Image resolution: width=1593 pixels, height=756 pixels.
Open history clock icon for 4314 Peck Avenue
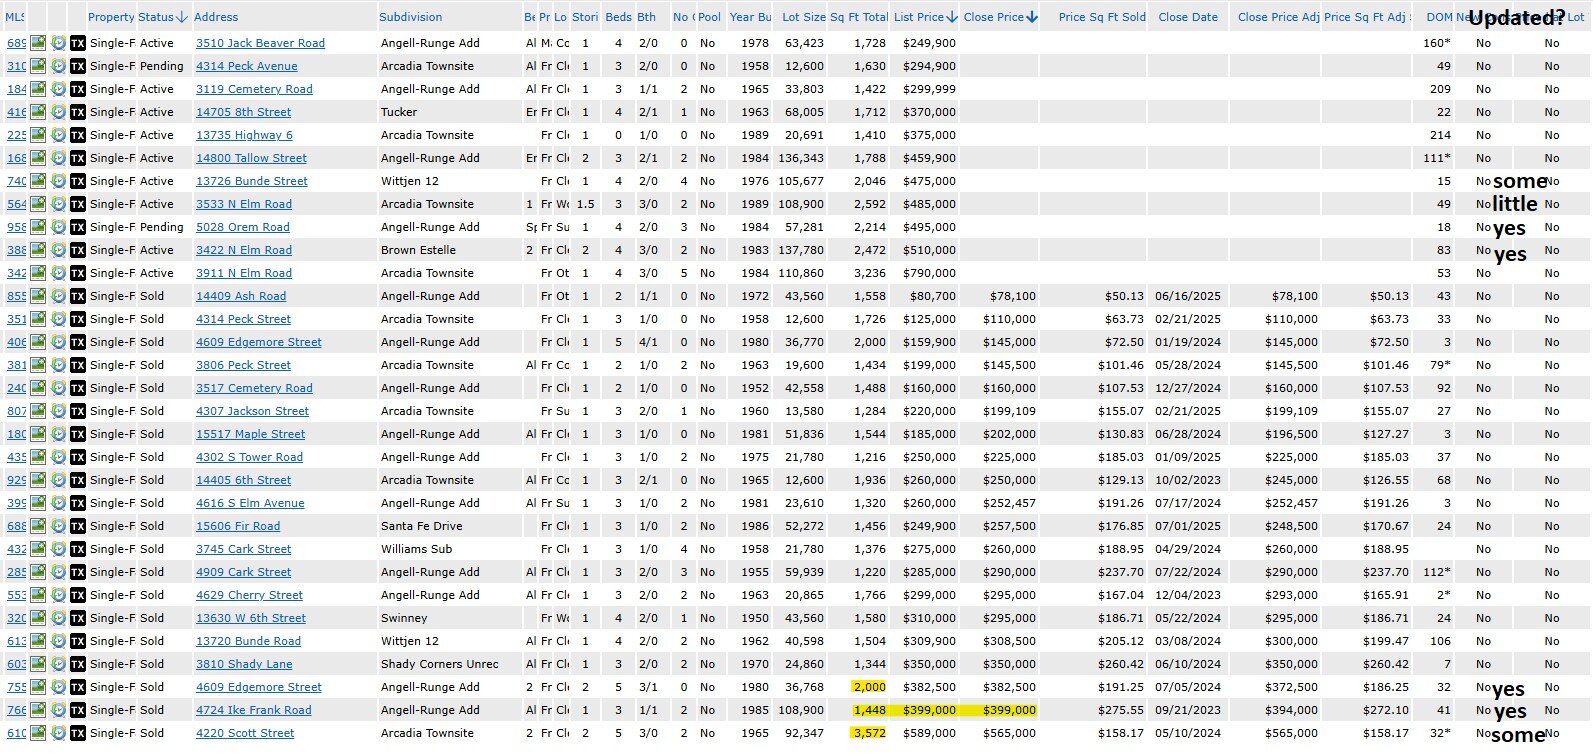pos(58,66)
